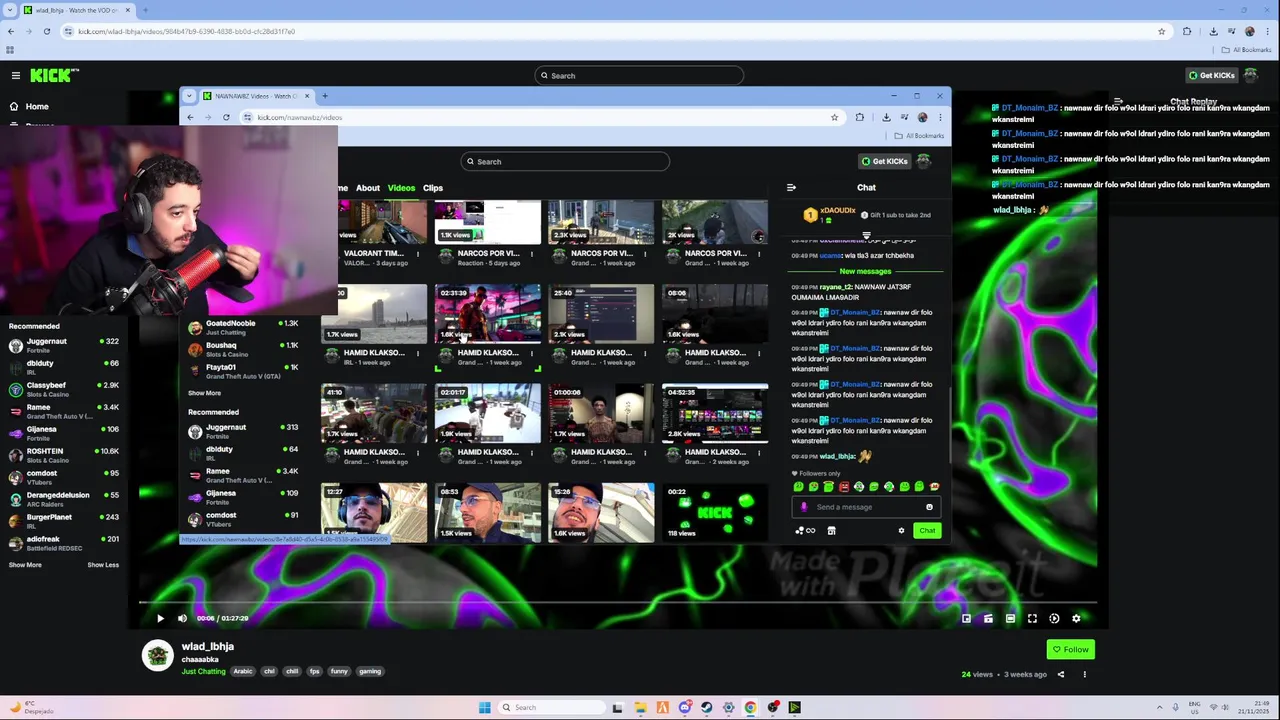
Task: Open the Windows Start menu
Action: tap(484, 707)
